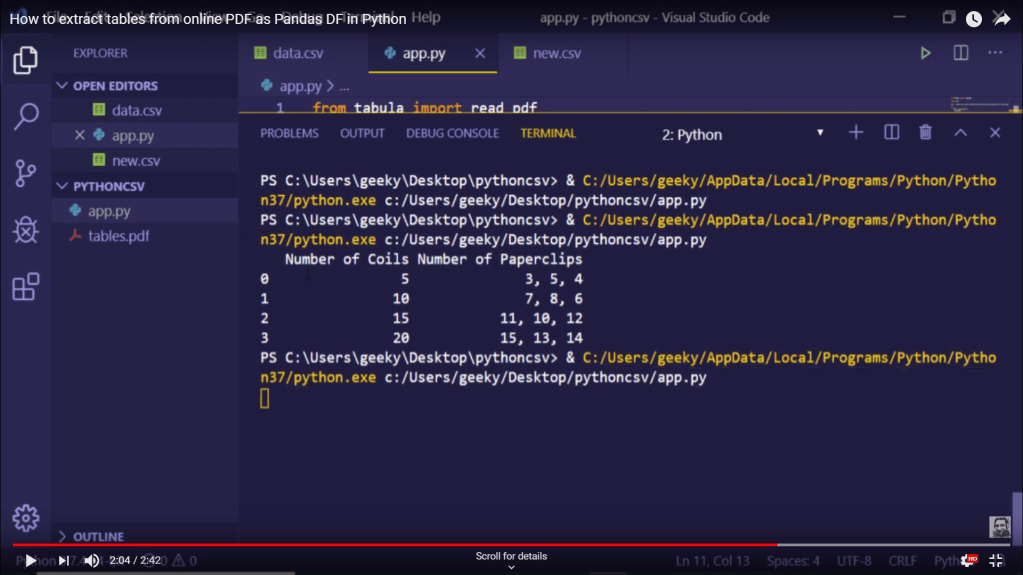
Task: Open the terminal selector dropdown '2: Python'
Action: pos(742,134)
